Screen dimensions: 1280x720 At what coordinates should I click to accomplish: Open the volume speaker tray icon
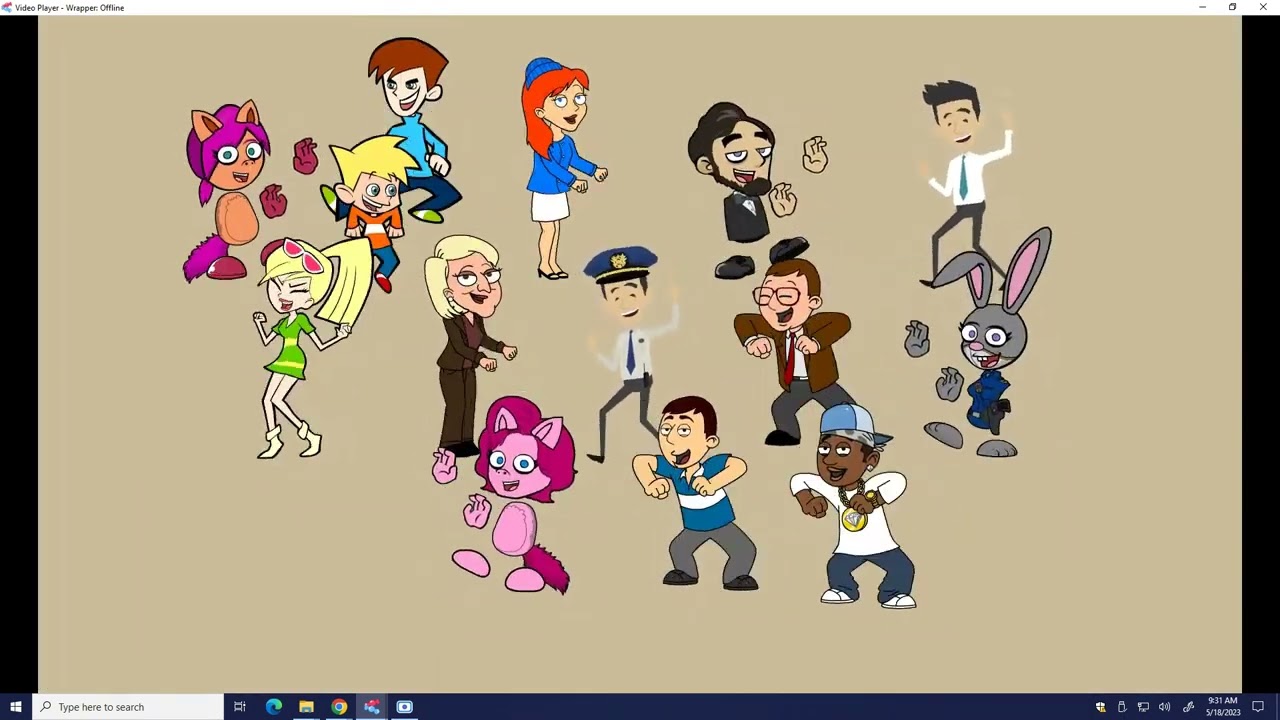1165,707
